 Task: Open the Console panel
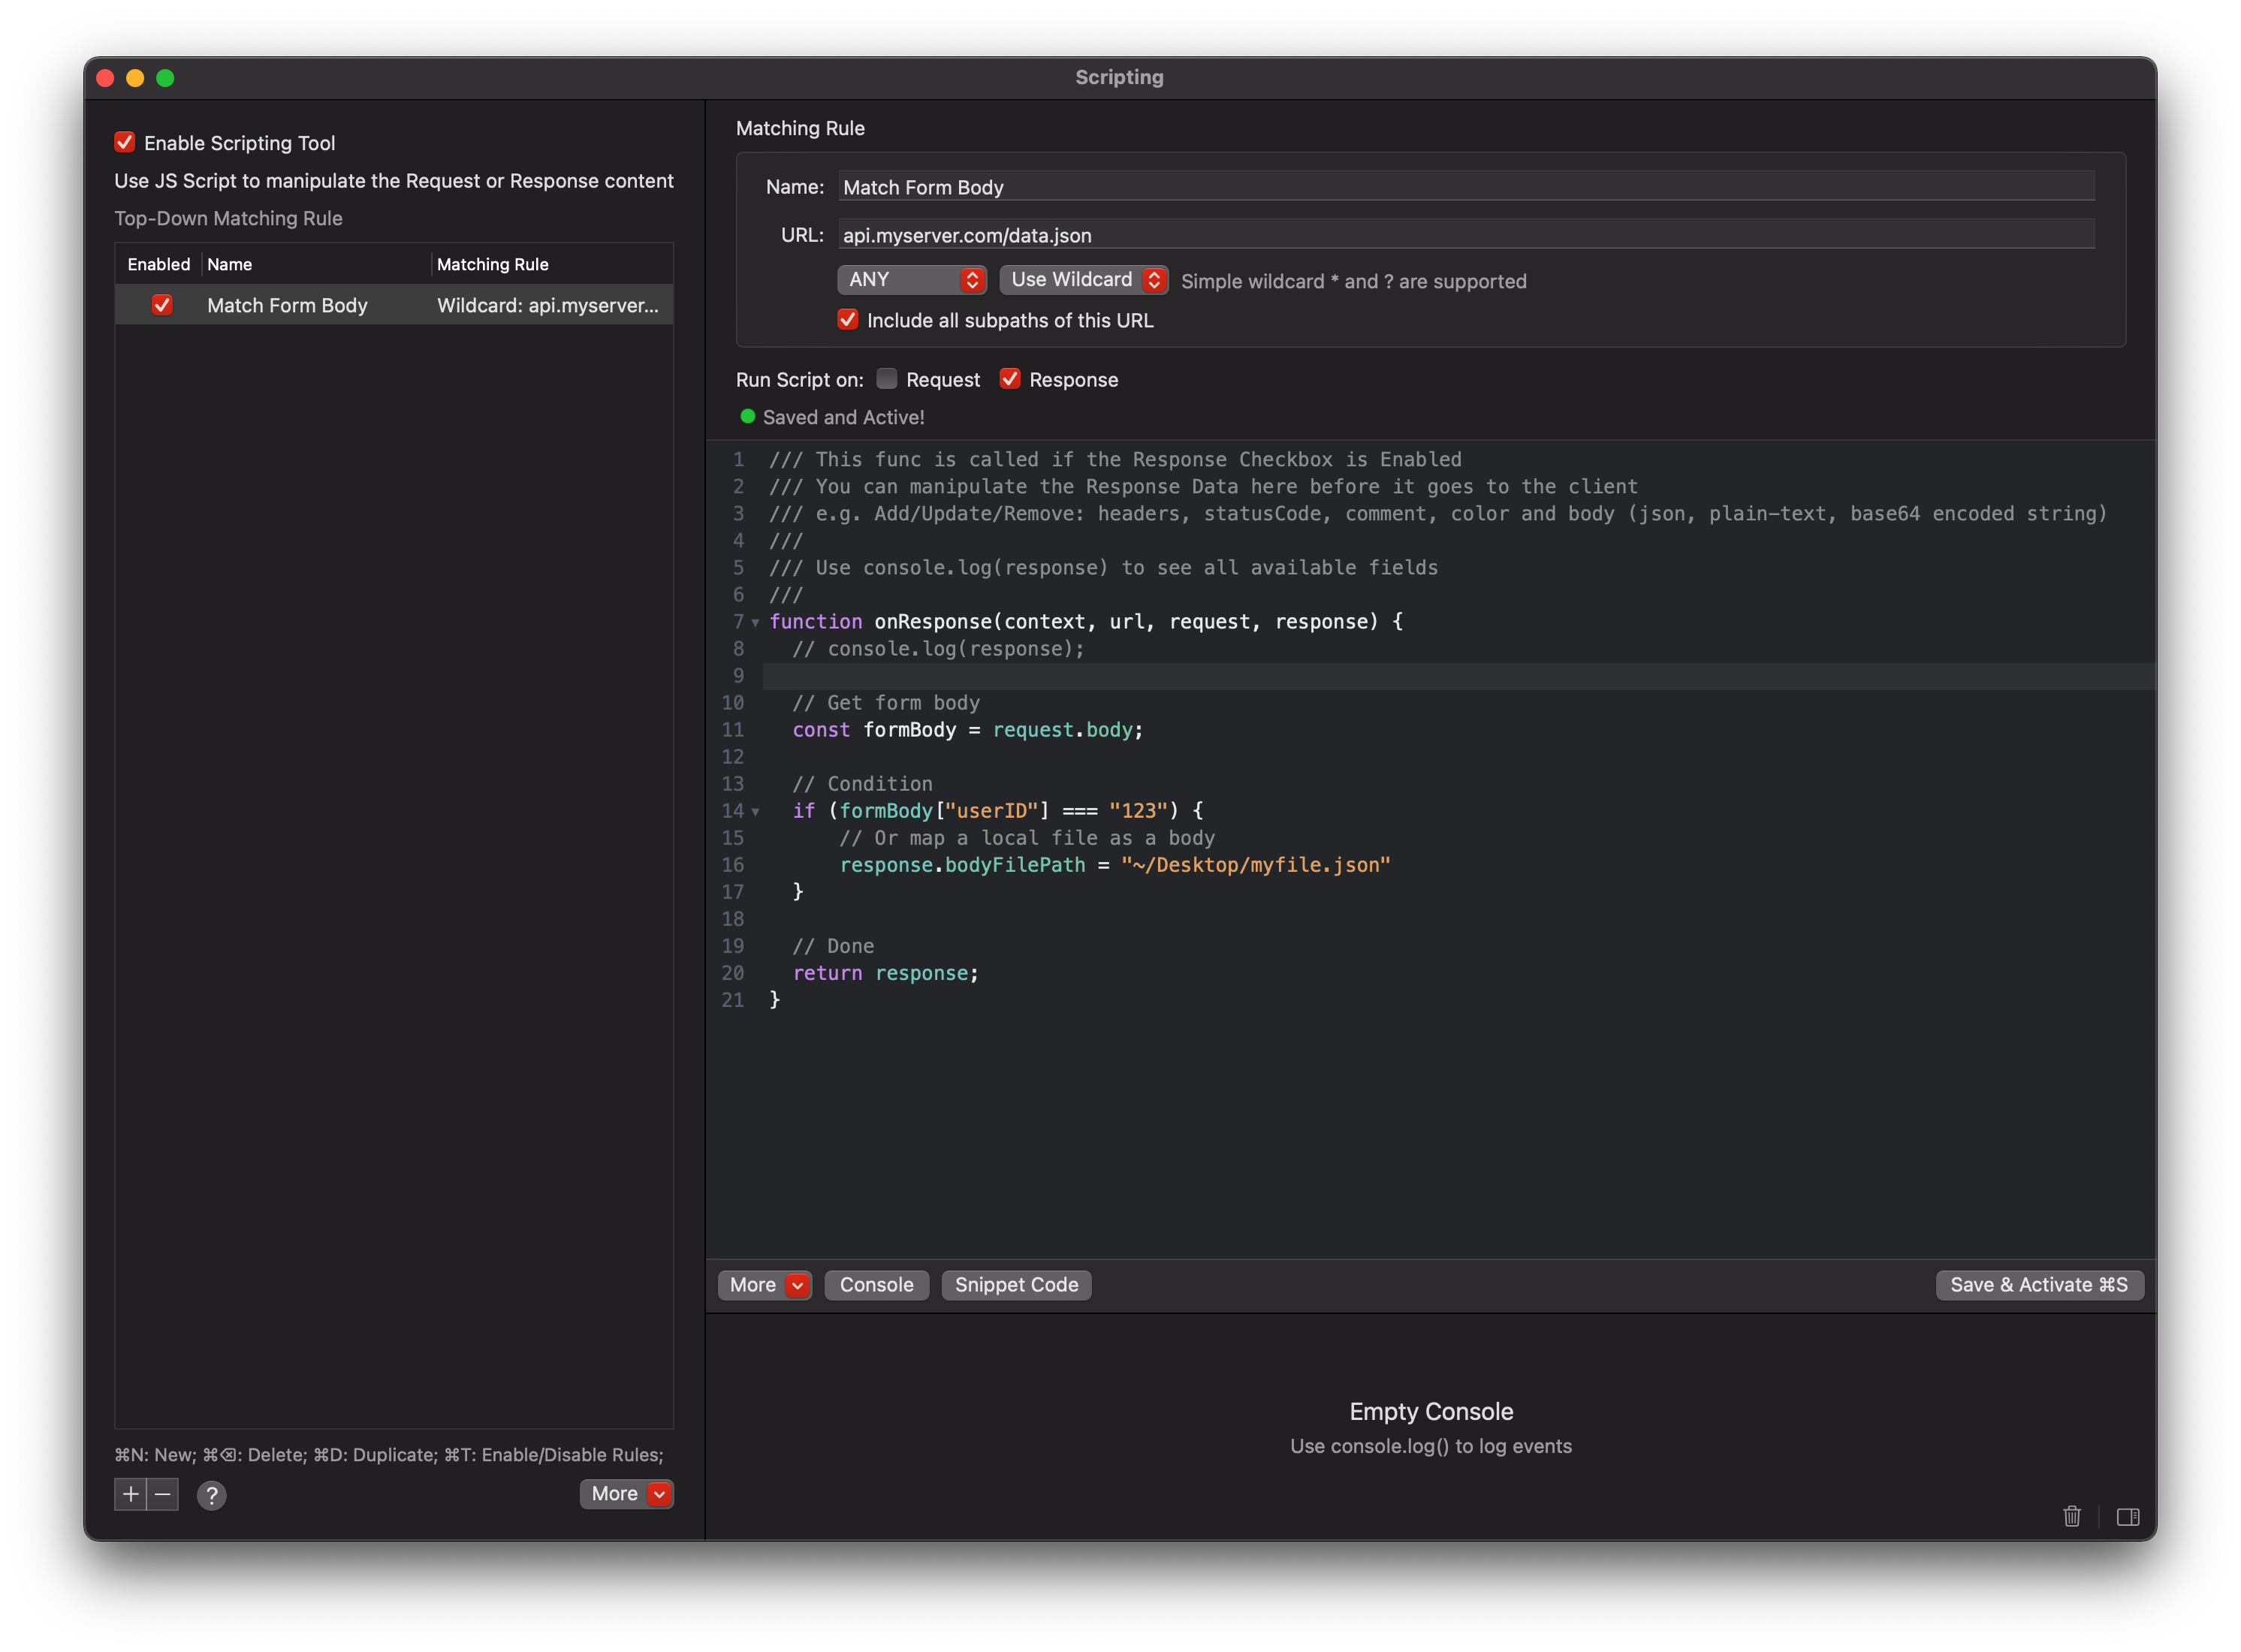[876, 1284]
